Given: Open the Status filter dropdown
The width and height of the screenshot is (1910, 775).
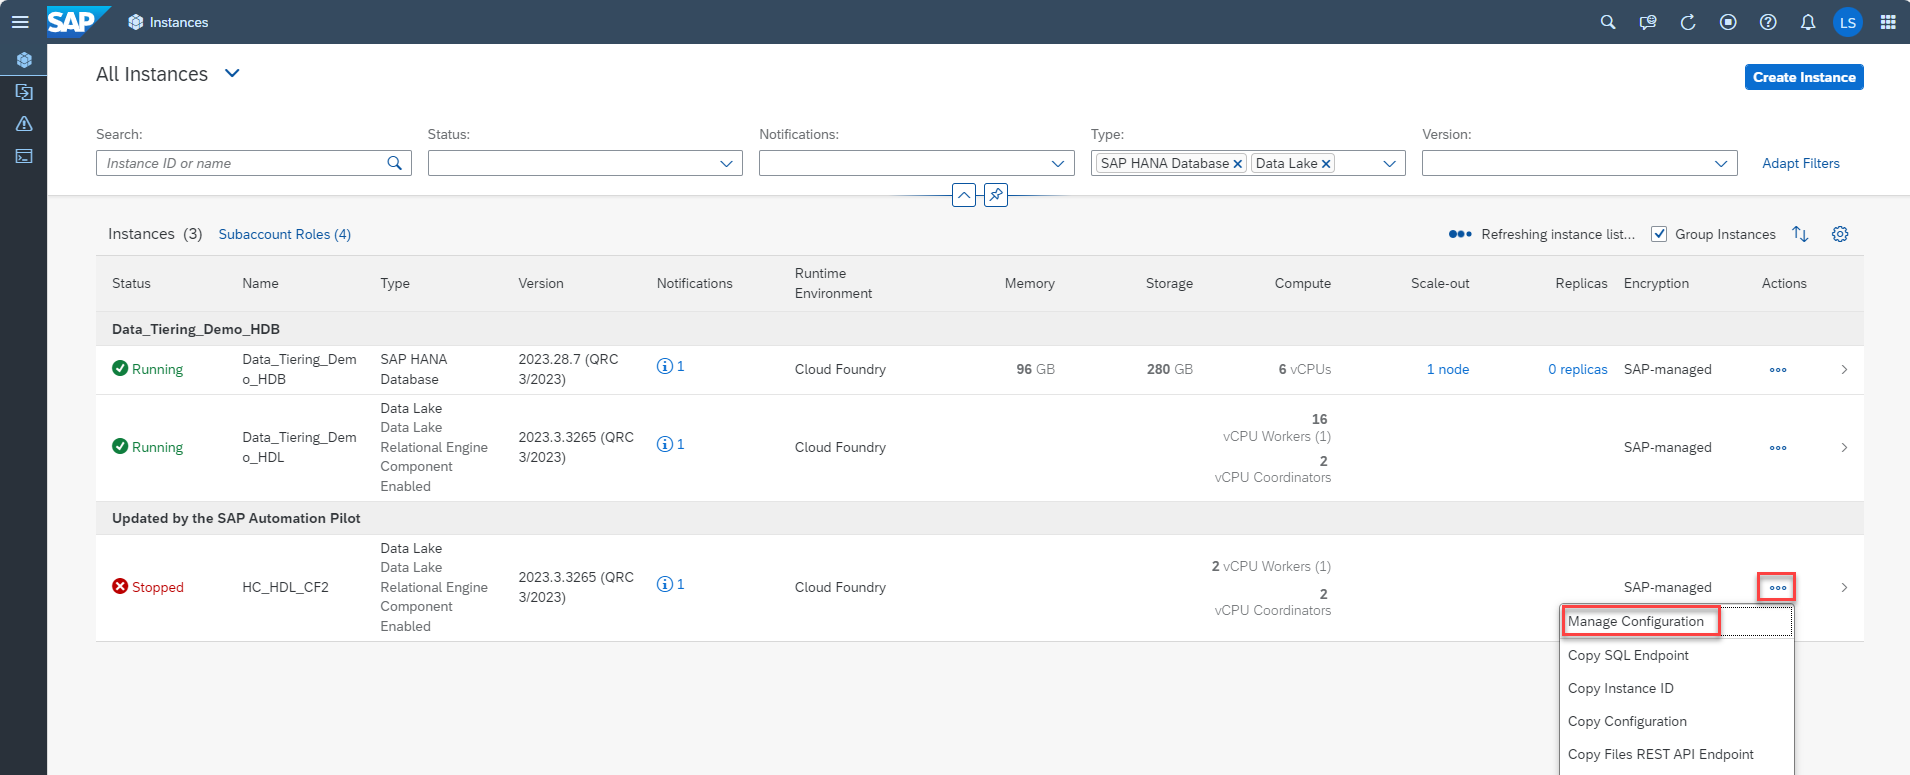Looking at the screenshot, I should click(727, 163).
